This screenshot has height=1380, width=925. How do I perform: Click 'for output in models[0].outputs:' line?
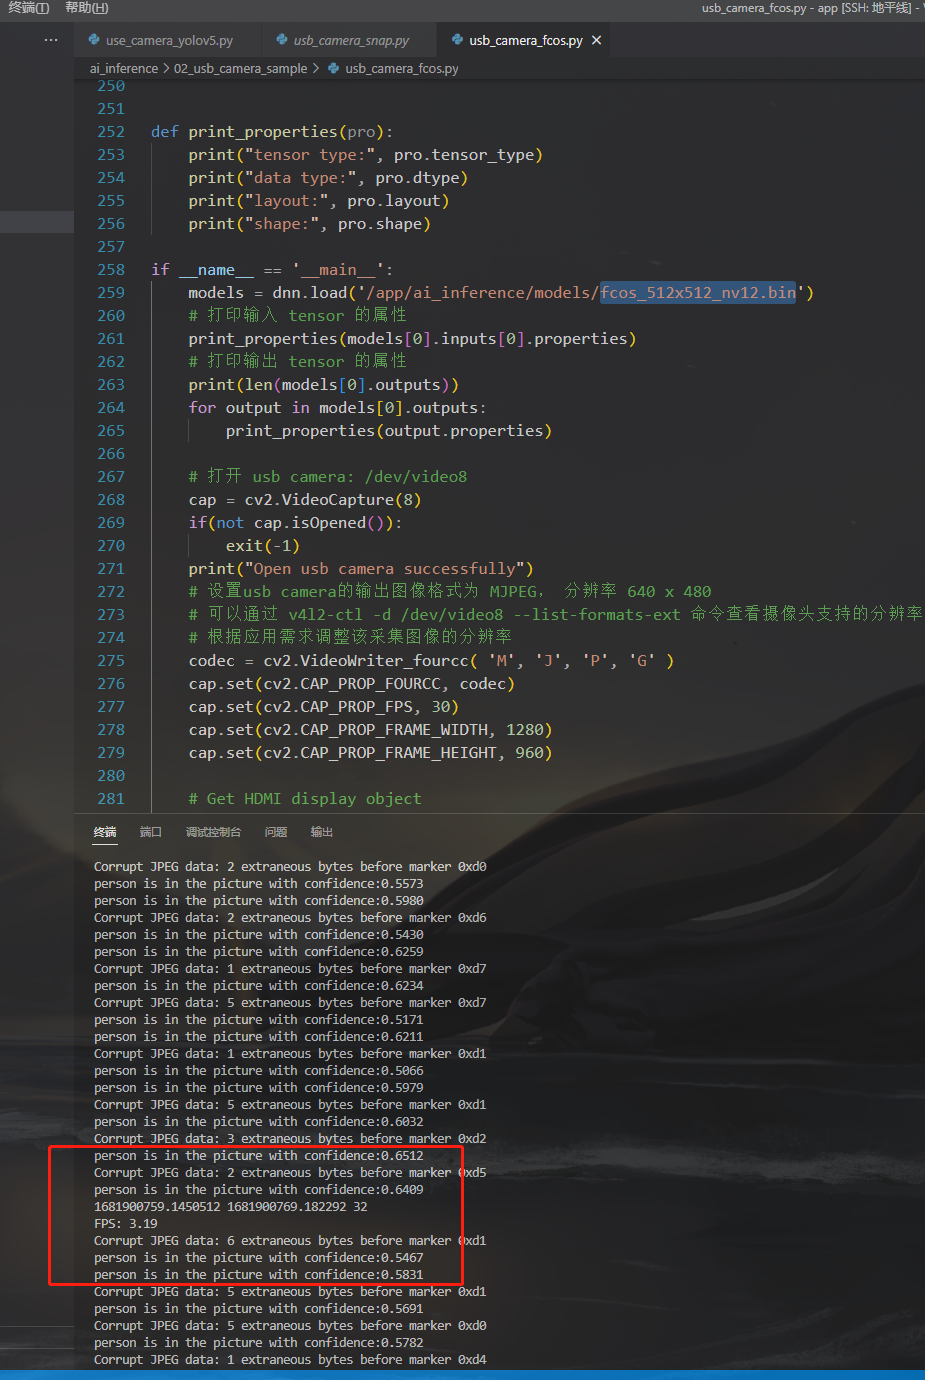[338, 408]
